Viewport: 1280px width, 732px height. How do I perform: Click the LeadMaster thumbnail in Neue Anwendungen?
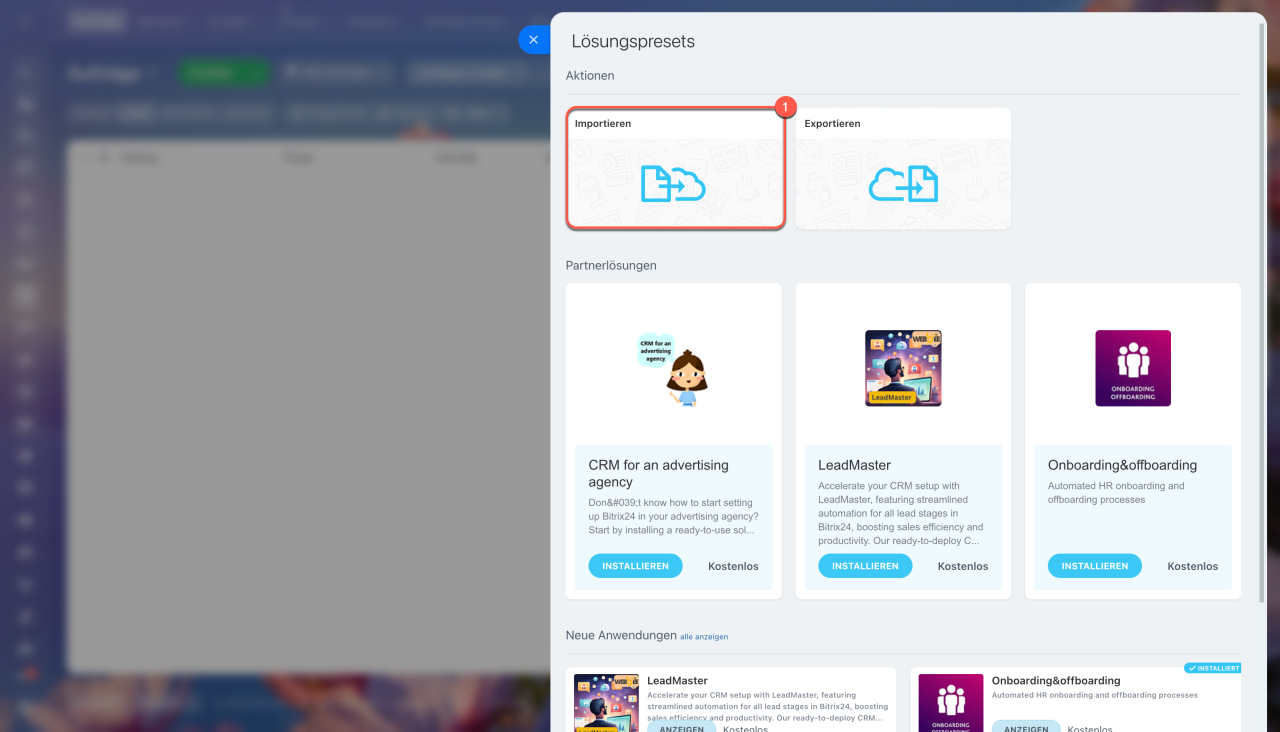606,703
